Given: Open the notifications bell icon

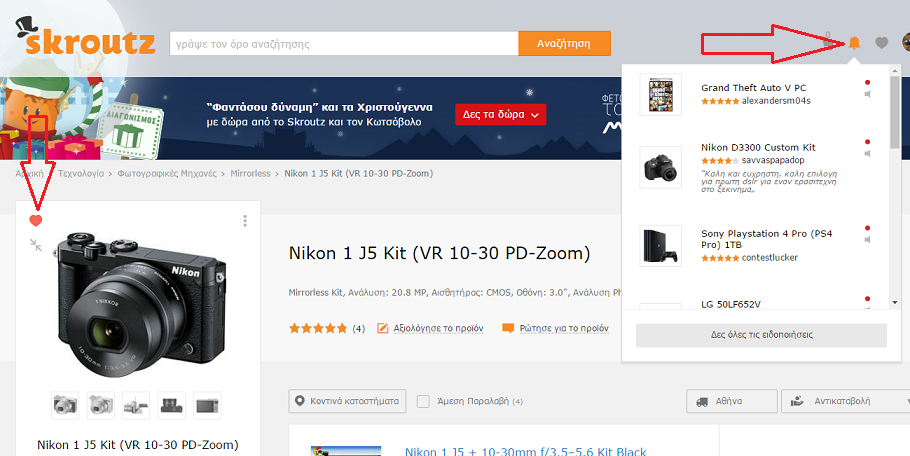Looking at the screenshot, I should [x=854, y=43].
